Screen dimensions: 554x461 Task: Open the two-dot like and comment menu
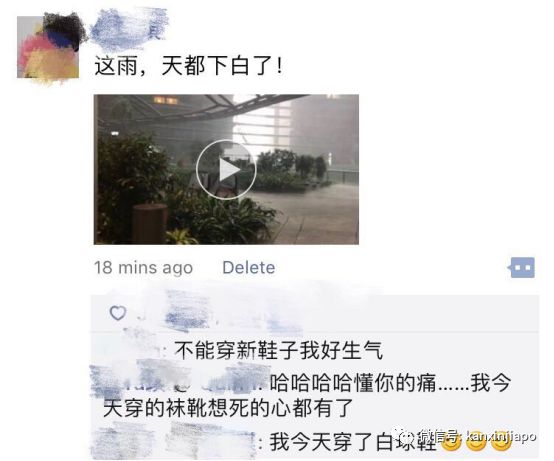click(x=521, y=268)
